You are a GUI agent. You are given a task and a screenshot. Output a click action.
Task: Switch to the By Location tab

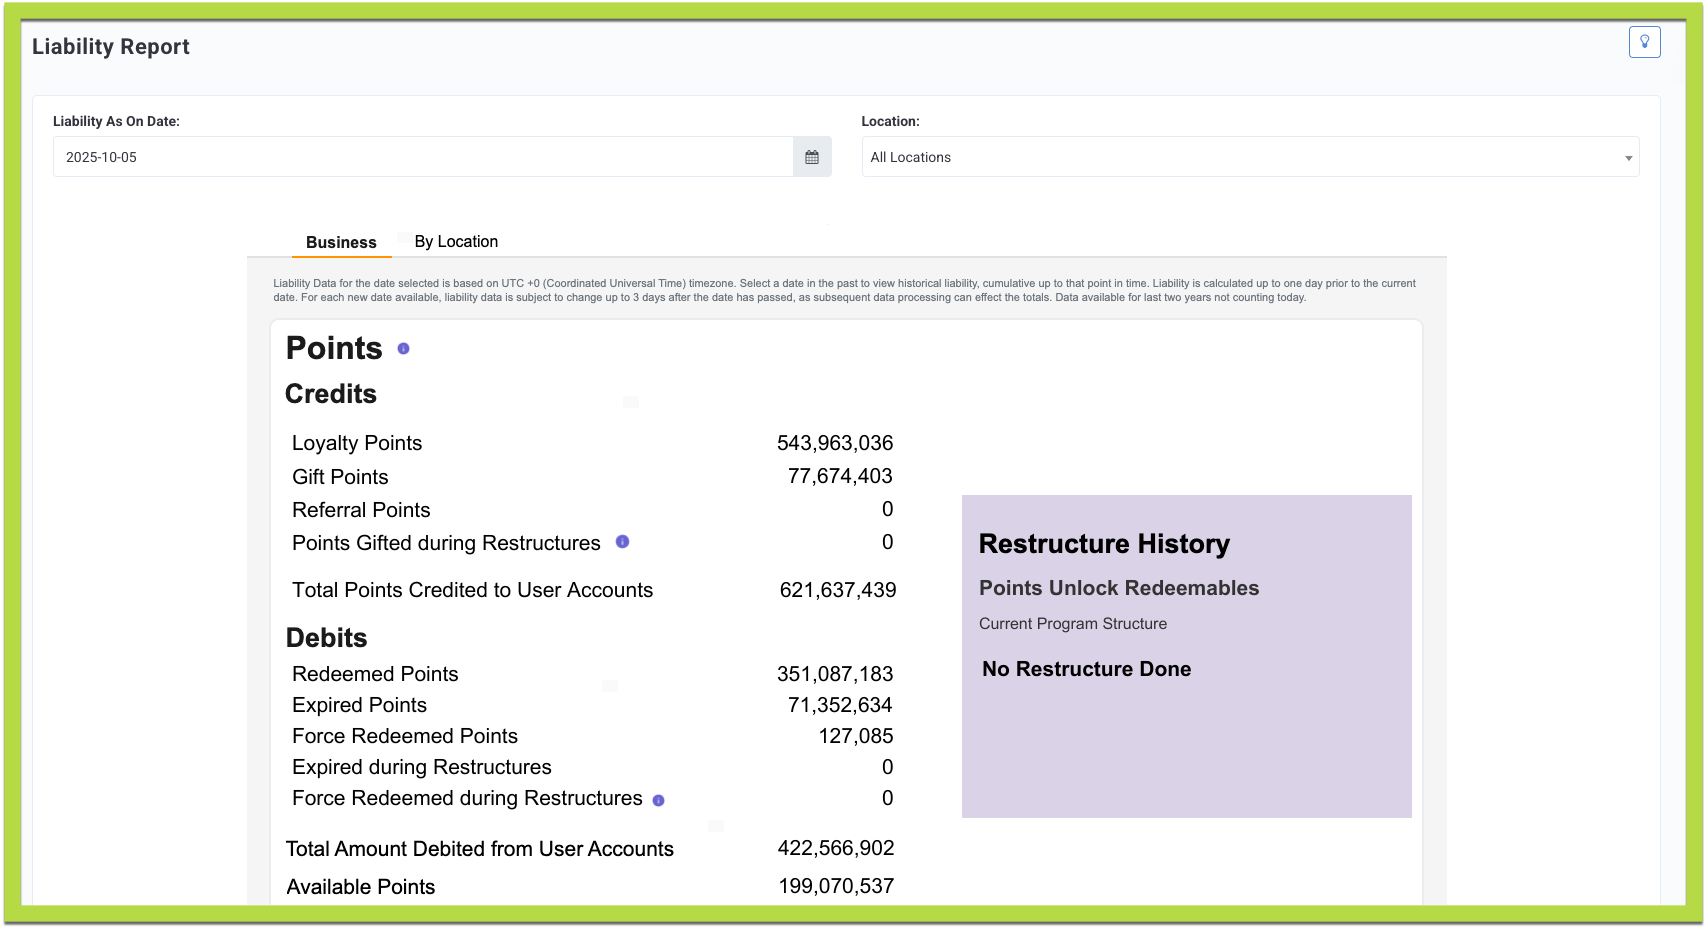[x=456, y=242]
